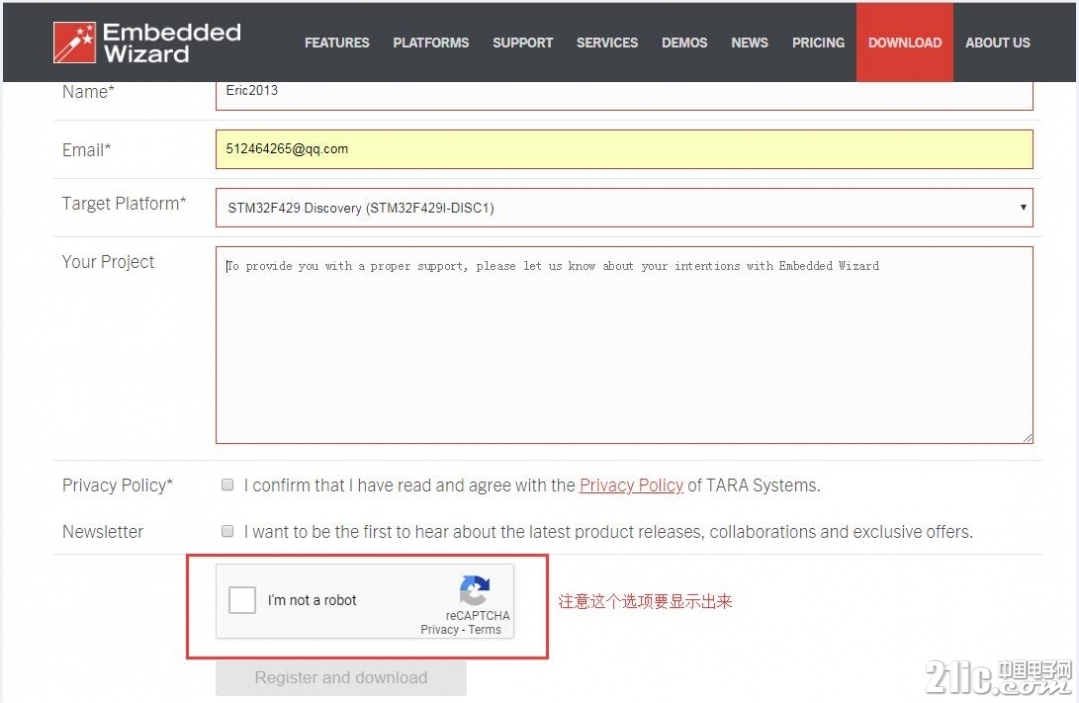This screenshot has height=703, width=1079.
Task: Check the I'm not a robot box
Action: tap(242, 600)
